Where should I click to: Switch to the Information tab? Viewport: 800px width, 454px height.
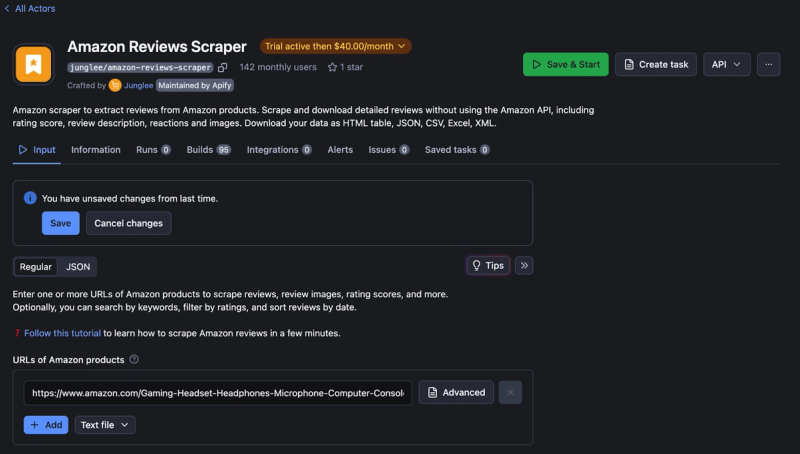(x=96, y=149)
